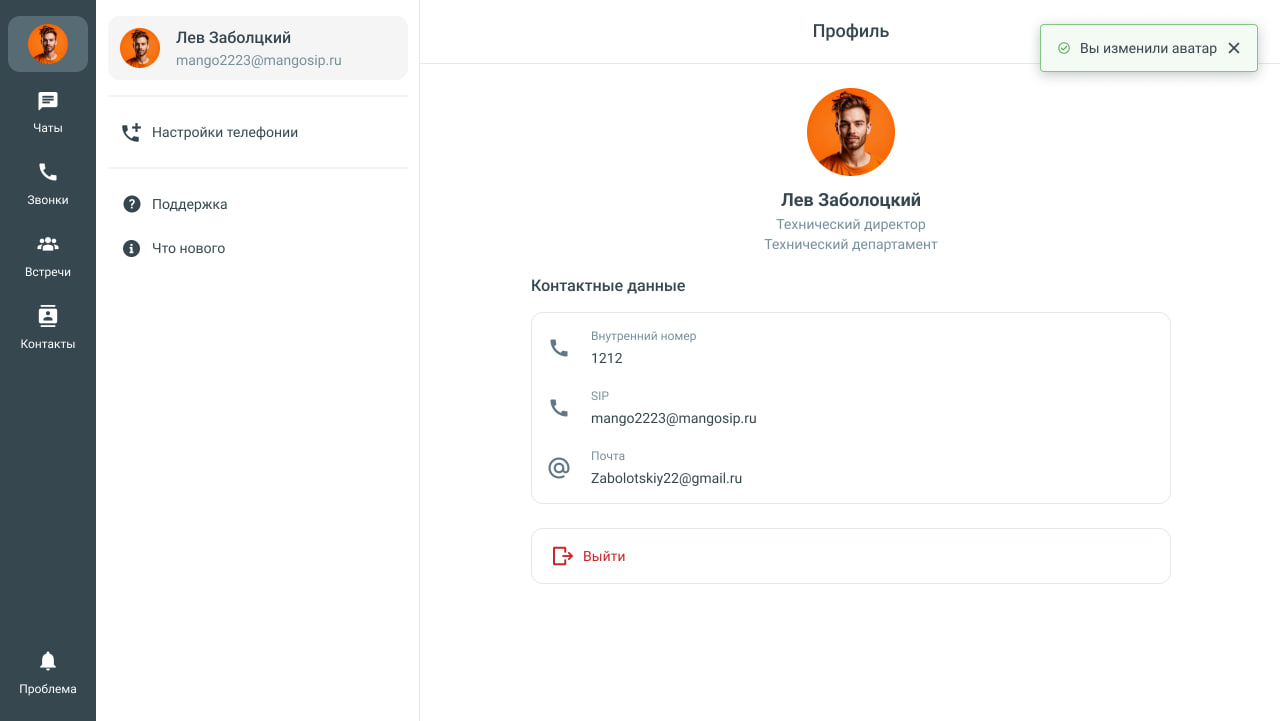The height and width of the screenshot is (721, 1280).
Task: Go to Meetings group icon
Action: coord(48,244)
